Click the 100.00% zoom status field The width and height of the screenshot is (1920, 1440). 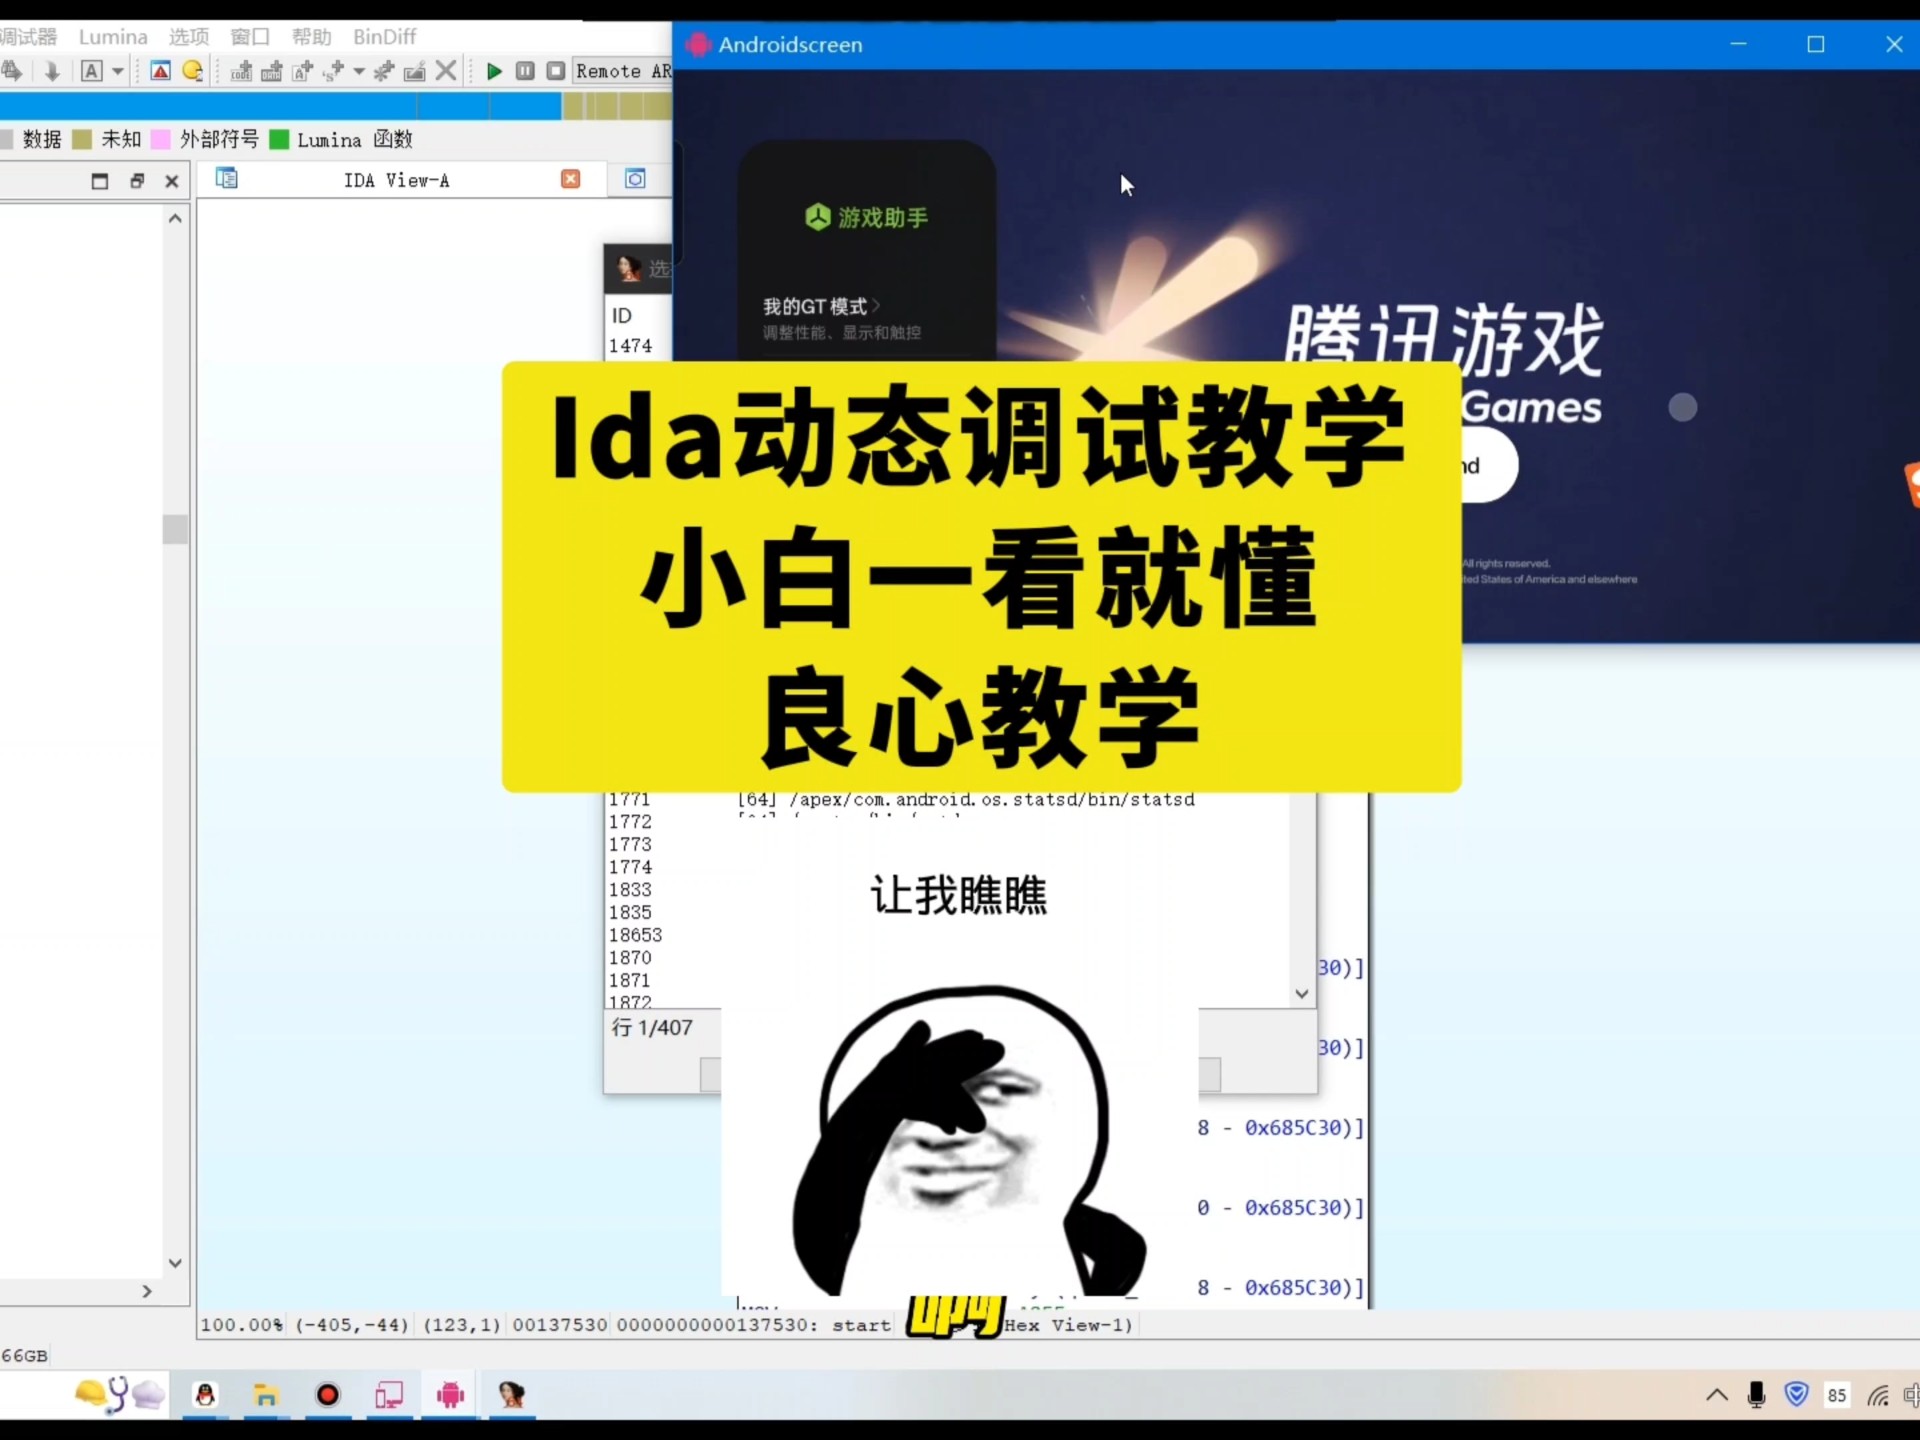242,1325
